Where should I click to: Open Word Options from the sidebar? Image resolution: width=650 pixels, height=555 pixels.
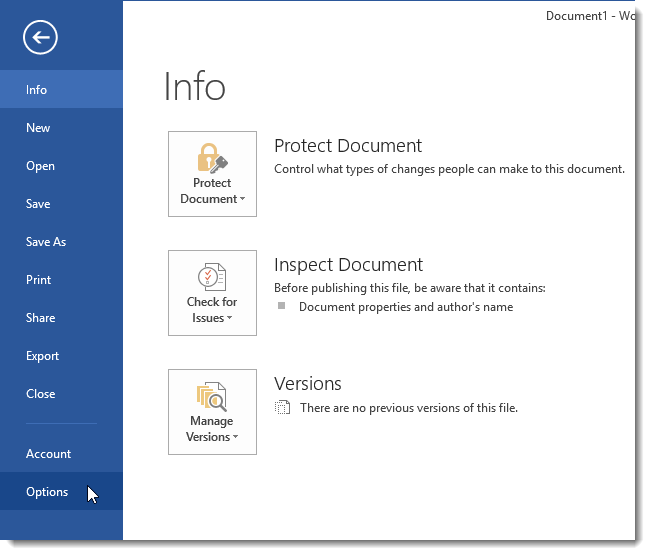pyautogui.click(x=61, y=491)
